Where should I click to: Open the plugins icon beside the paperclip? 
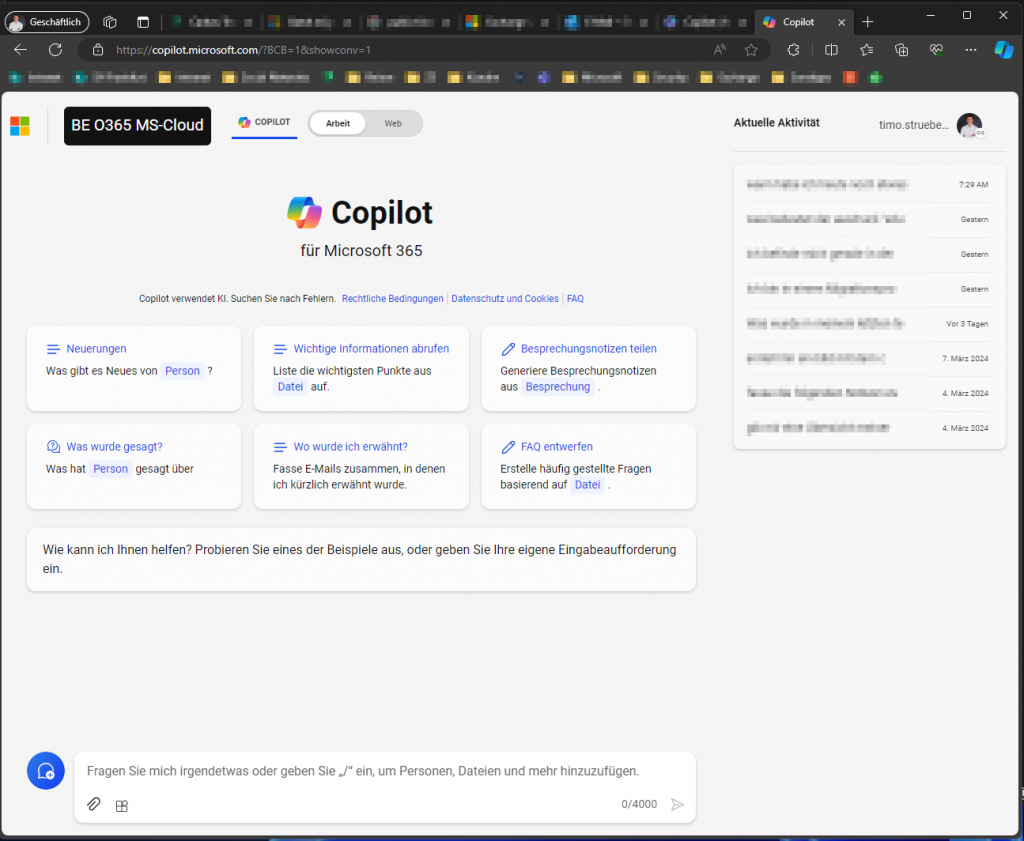(122, 805)
